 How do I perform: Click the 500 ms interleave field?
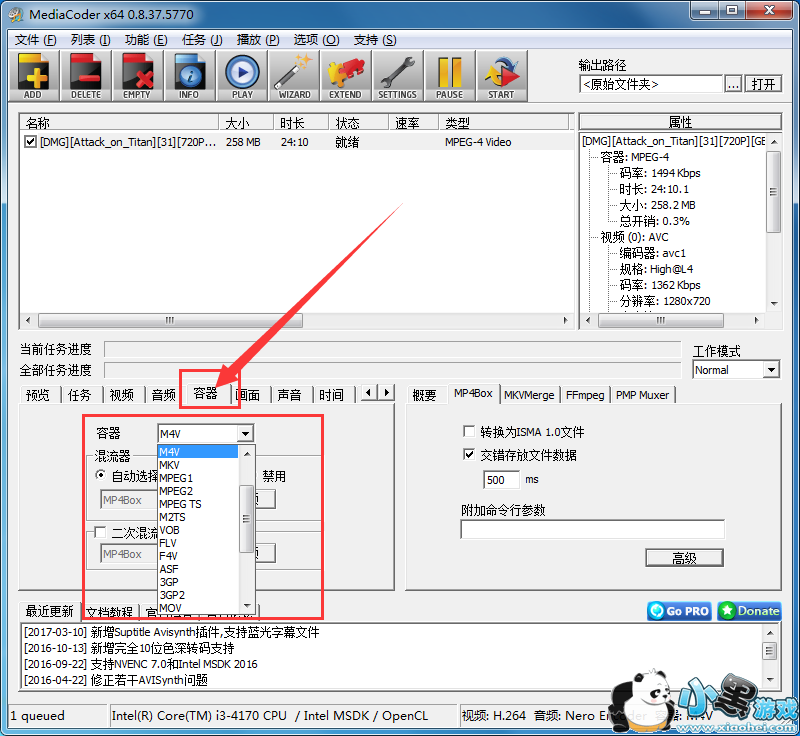tap(501, 479)
